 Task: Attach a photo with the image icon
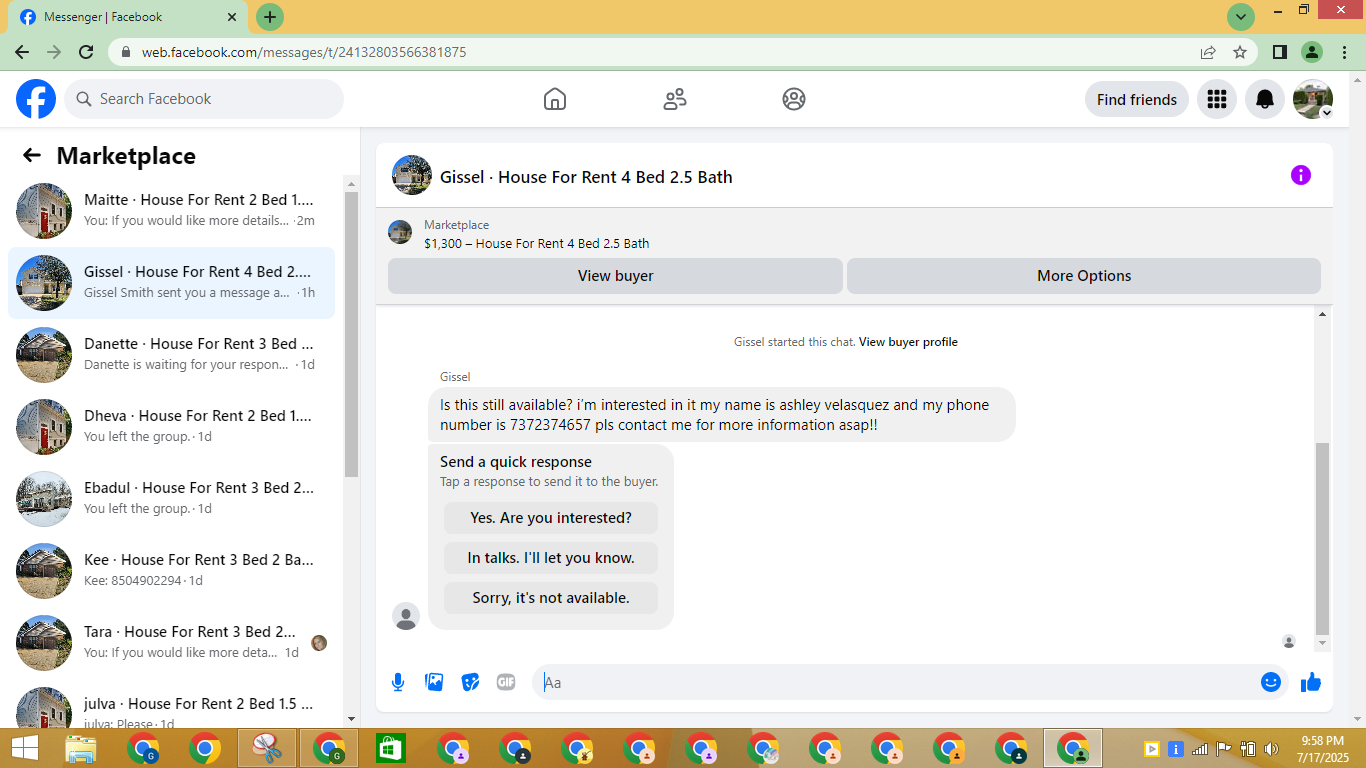(x=434, y=682)
